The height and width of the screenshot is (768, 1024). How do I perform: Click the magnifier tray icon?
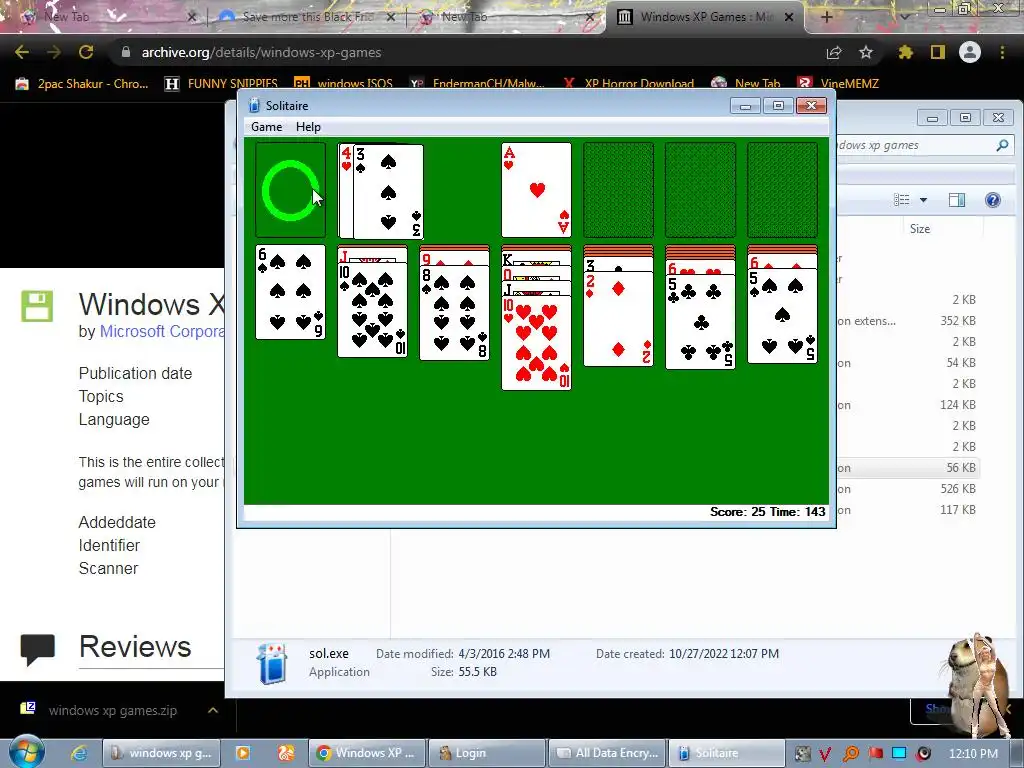(851, 754)
